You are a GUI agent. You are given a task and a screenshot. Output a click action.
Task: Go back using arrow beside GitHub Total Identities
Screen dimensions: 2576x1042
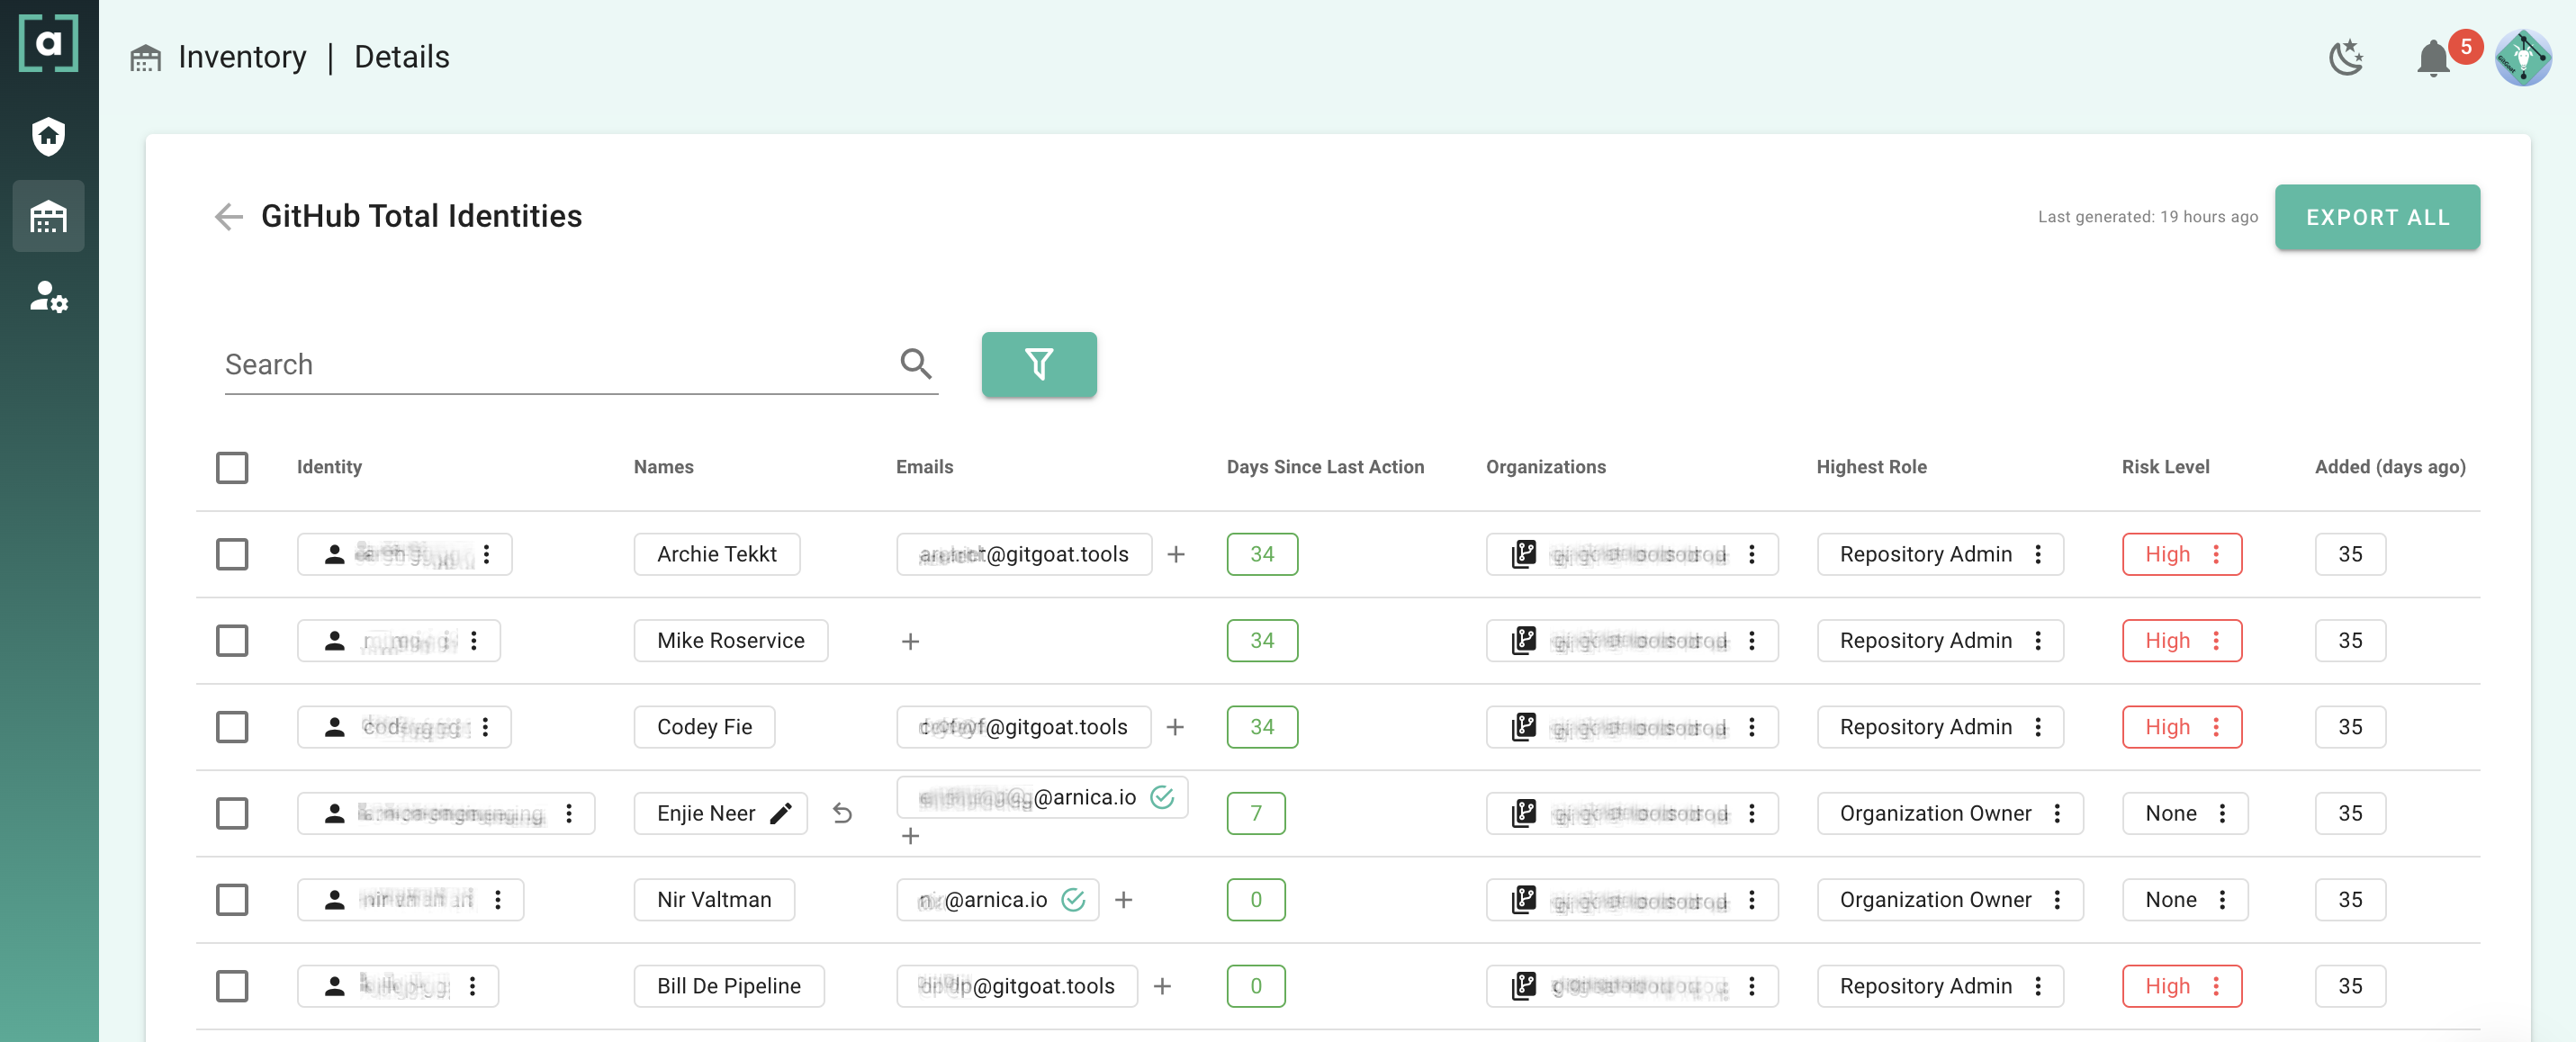click(229, 216)
